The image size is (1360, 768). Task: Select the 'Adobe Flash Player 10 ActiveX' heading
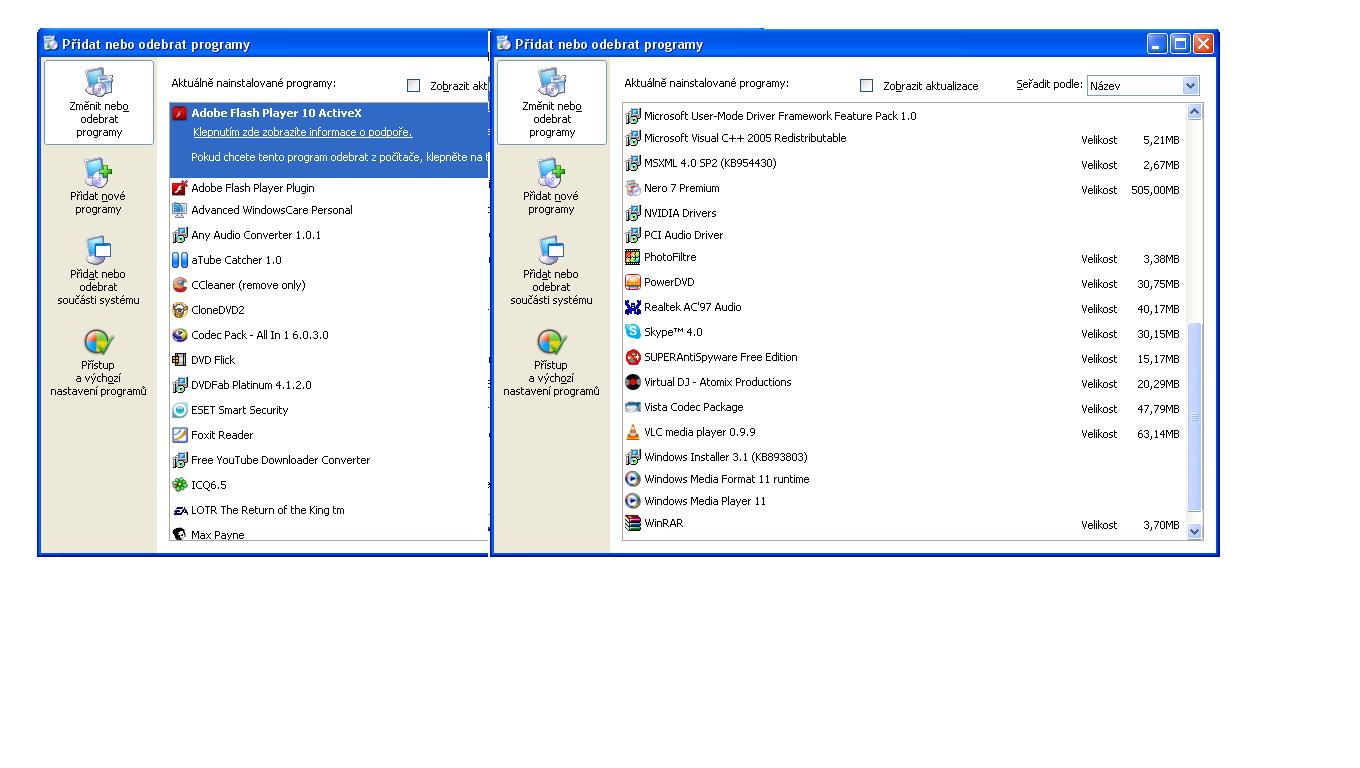[276, 113]
